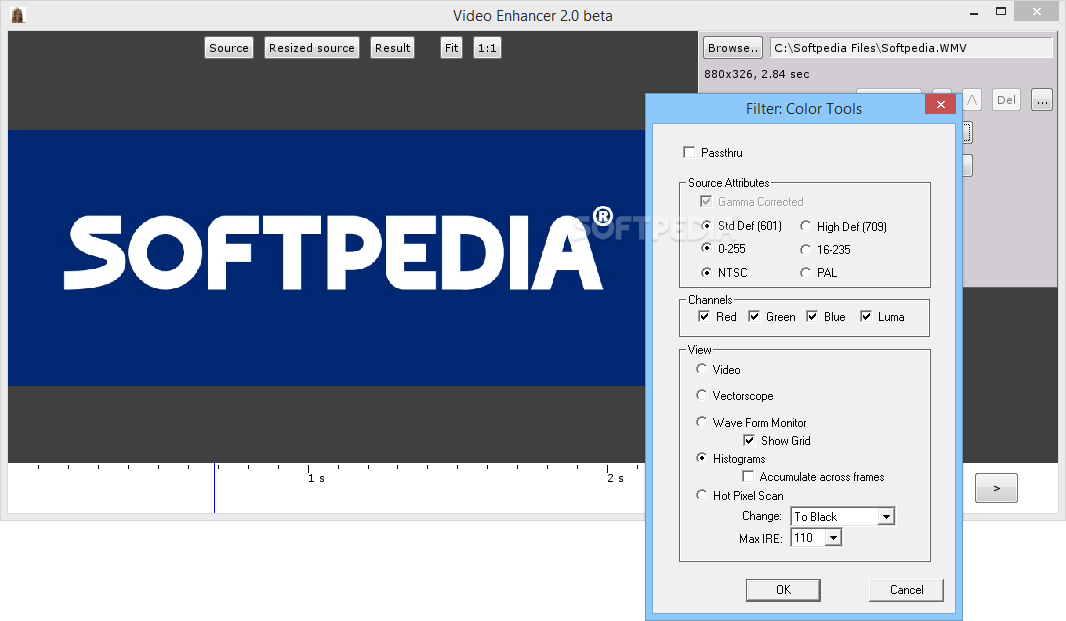Switch view to Vectorscope

pyautogui.click(x=701, y=395)
